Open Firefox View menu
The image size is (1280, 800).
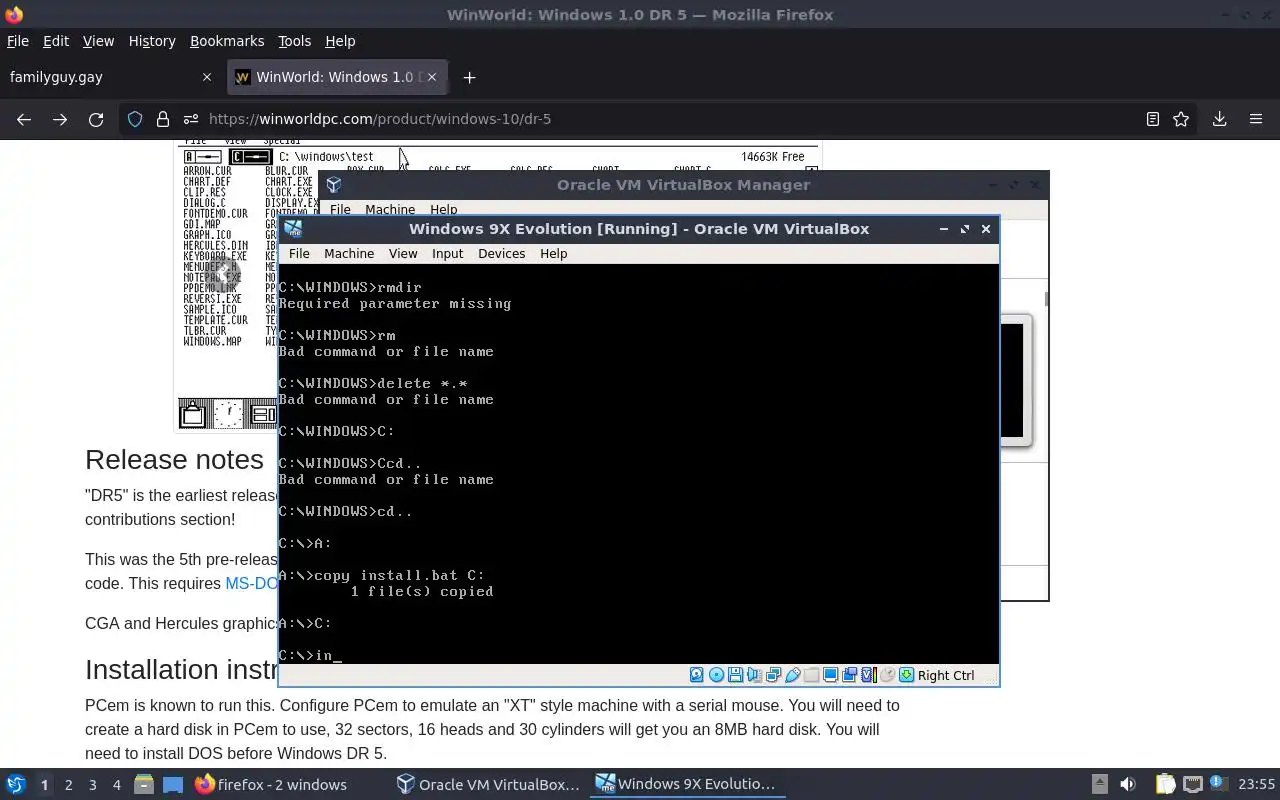(x=98, y=41)
